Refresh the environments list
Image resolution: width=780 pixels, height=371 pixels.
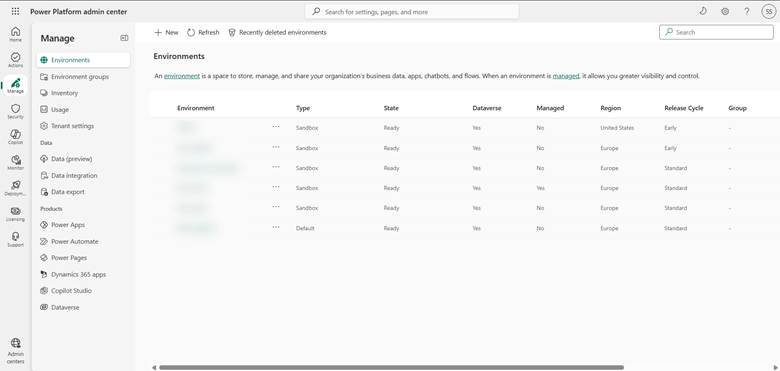(203, 32)
